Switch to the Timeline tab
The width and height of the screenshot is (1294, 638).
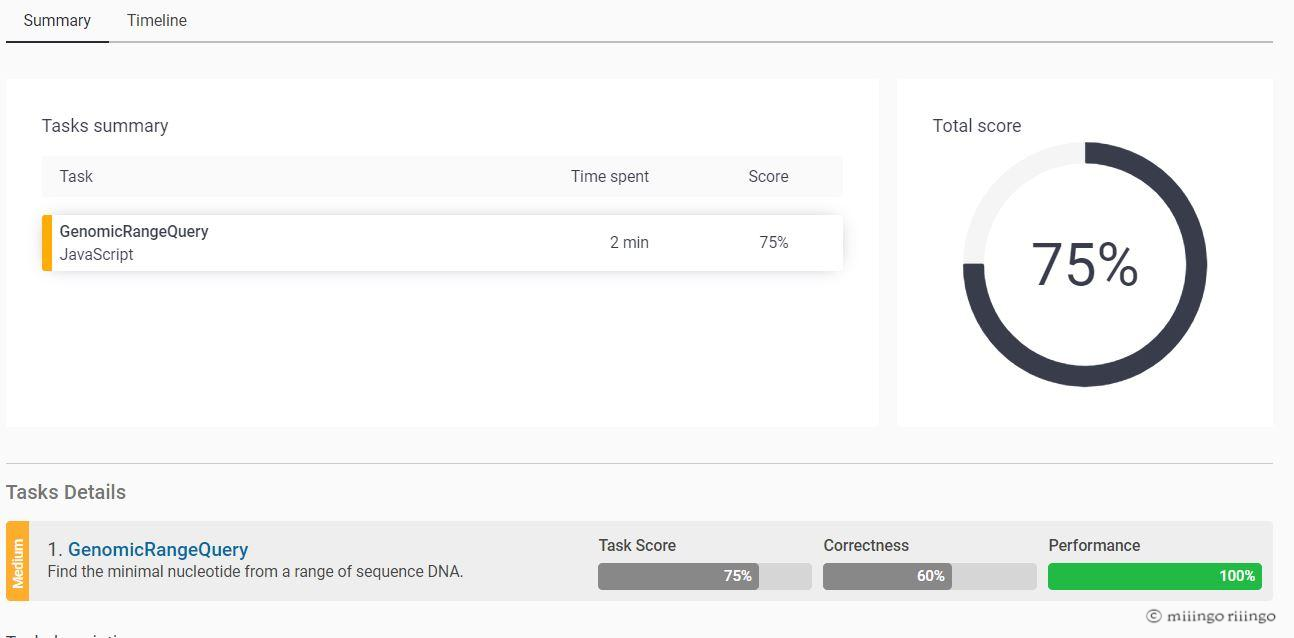tap(157, 20)
